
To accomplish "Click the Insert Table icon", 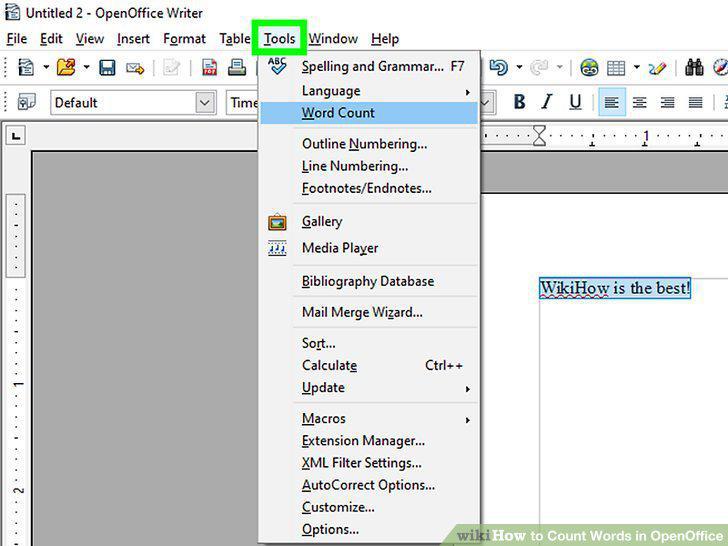I will point(616,68).
